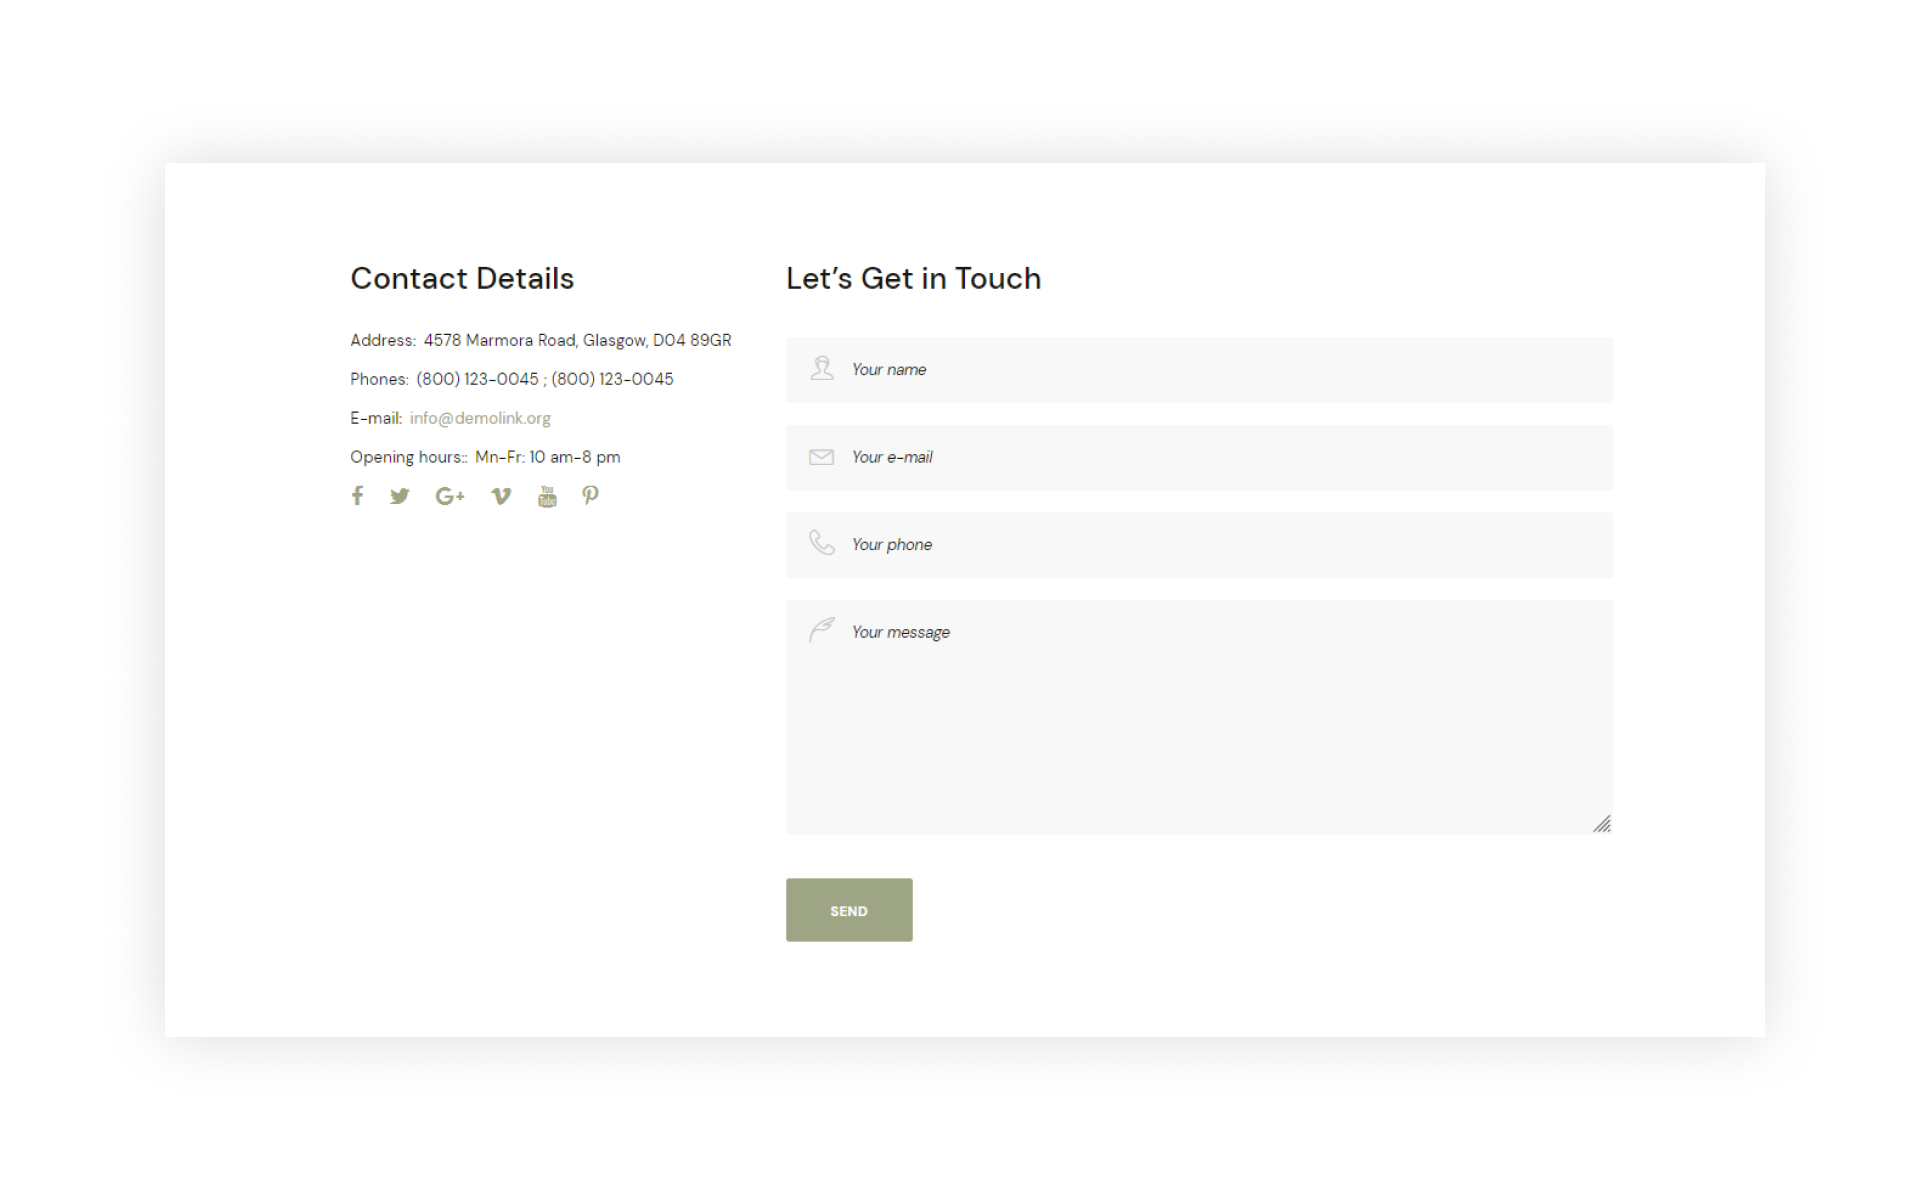The width and height of the screenshot is (1930, 1200).
Task: Open the Vimeo social icon
Action: pyautogui.click(x=501, y=496)
